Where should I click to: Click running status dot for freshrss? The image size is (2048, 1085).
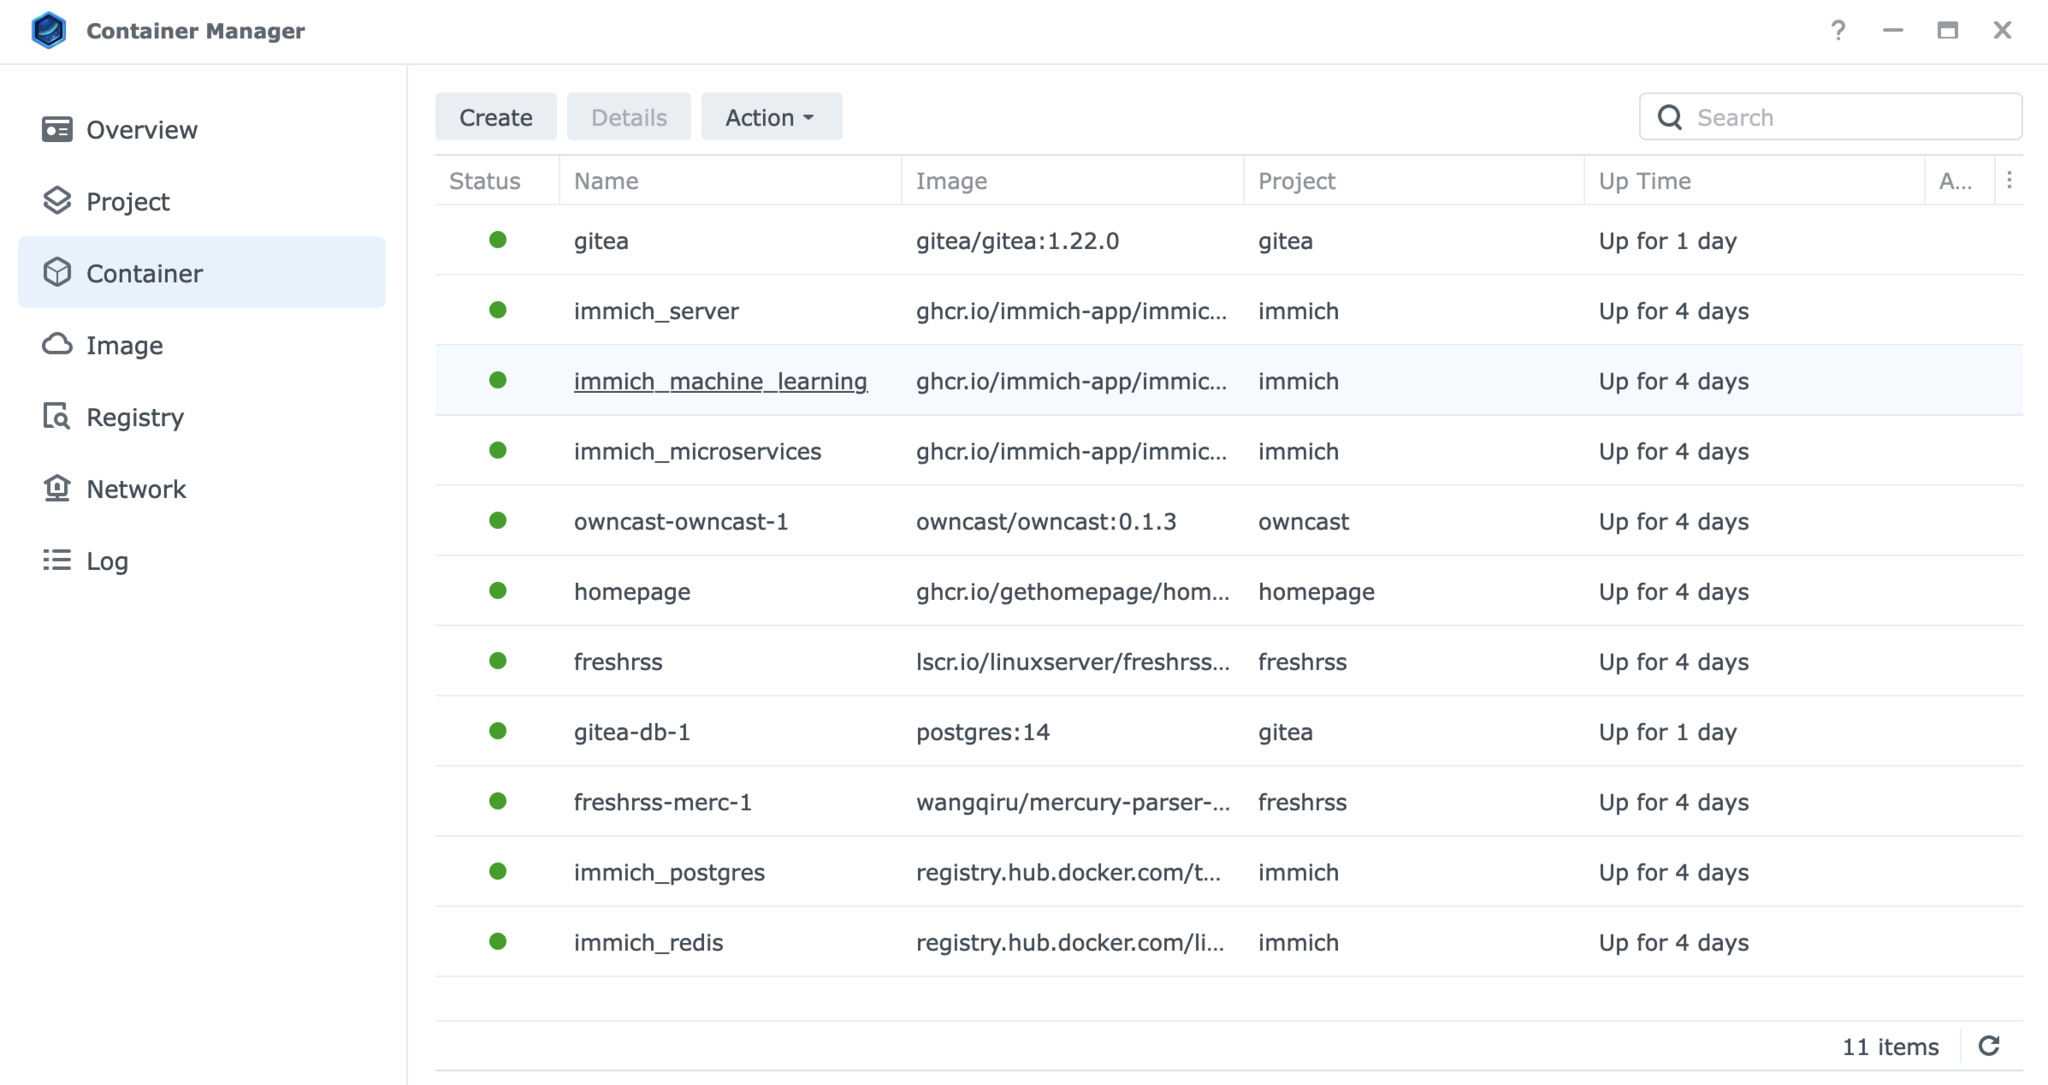(x=496, y=661)
